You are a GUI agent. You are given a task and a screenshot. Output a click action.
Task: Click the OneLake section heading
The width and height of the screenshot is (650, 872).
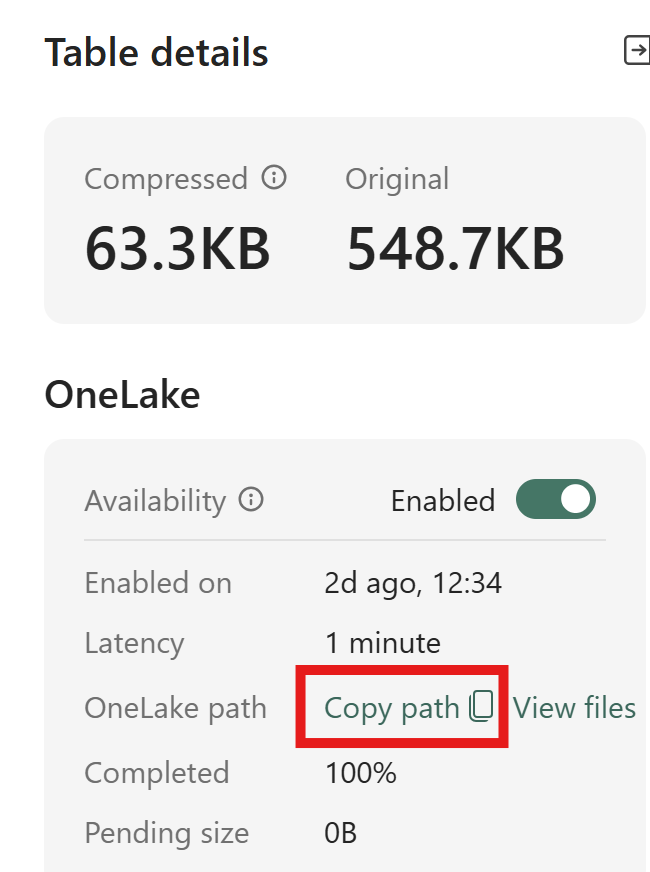pyautogui.click(x=122, y=395)
